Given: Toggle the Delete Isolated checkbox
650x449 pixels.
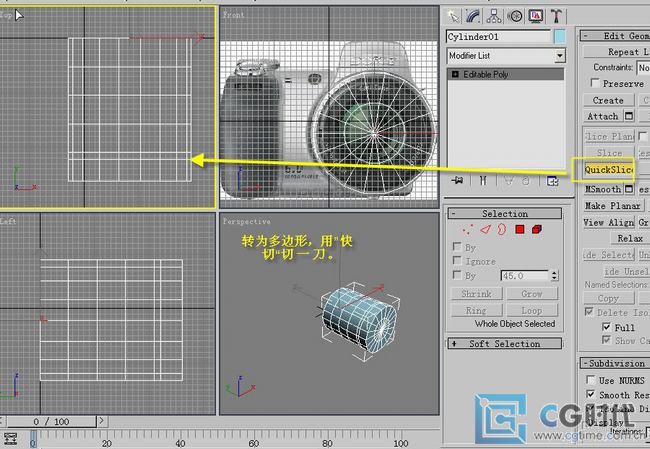Looking at the screenshot, I should click(589, 312).
